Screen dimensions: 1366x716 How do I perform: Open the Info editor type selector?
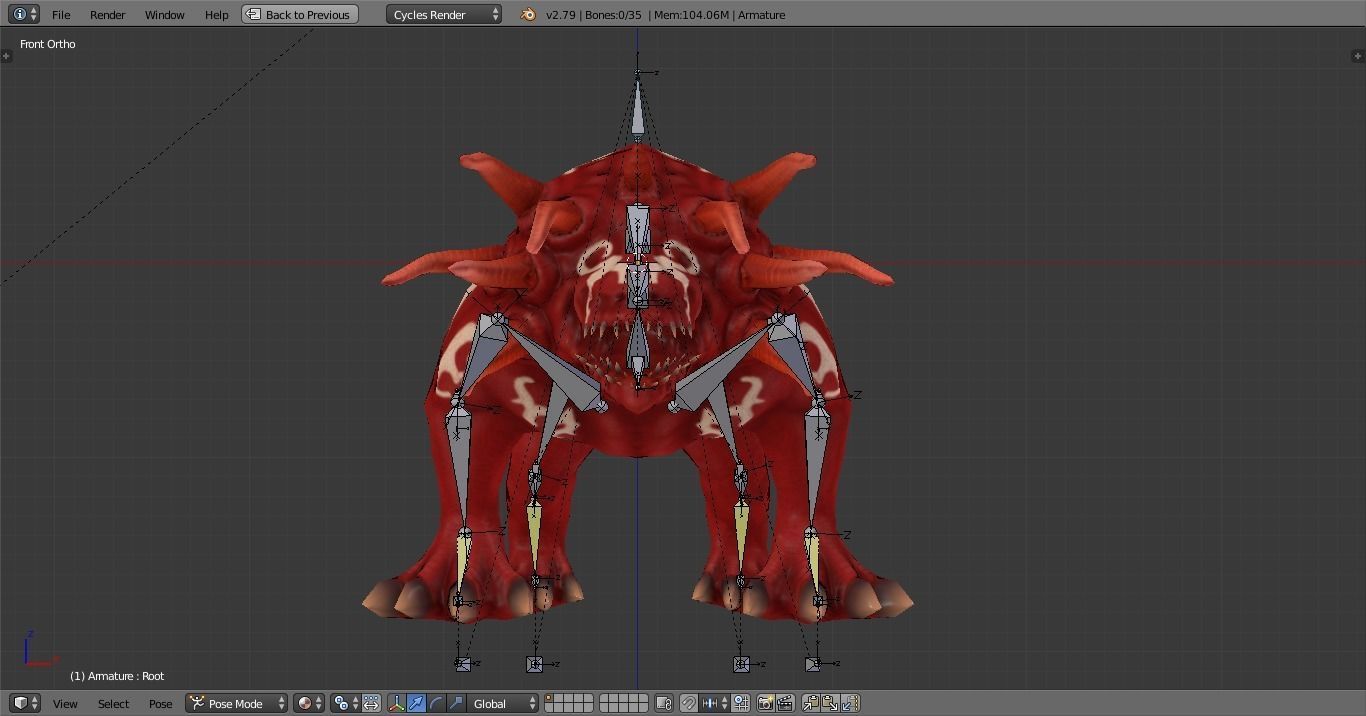(23, 14)
